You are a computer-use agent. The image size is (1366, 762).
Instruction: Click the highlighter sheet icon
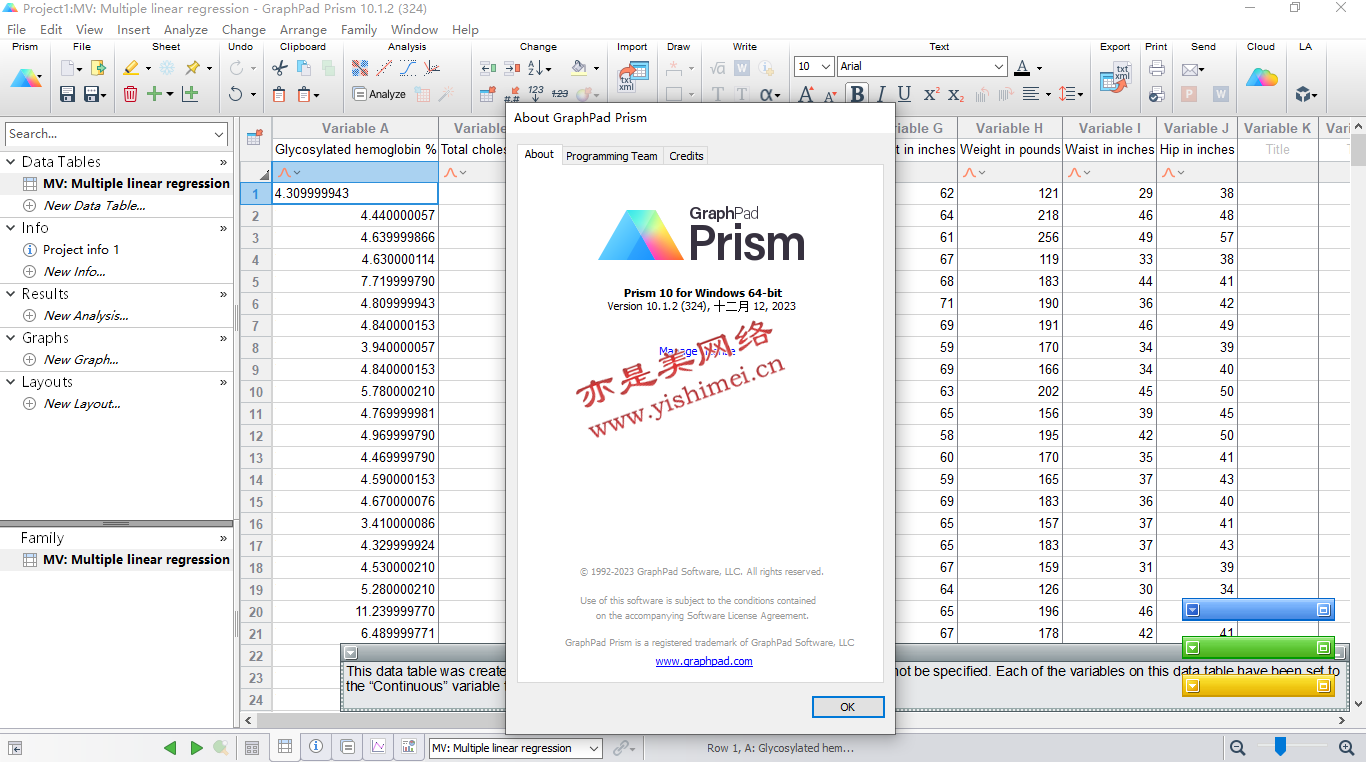pos(131,68)
